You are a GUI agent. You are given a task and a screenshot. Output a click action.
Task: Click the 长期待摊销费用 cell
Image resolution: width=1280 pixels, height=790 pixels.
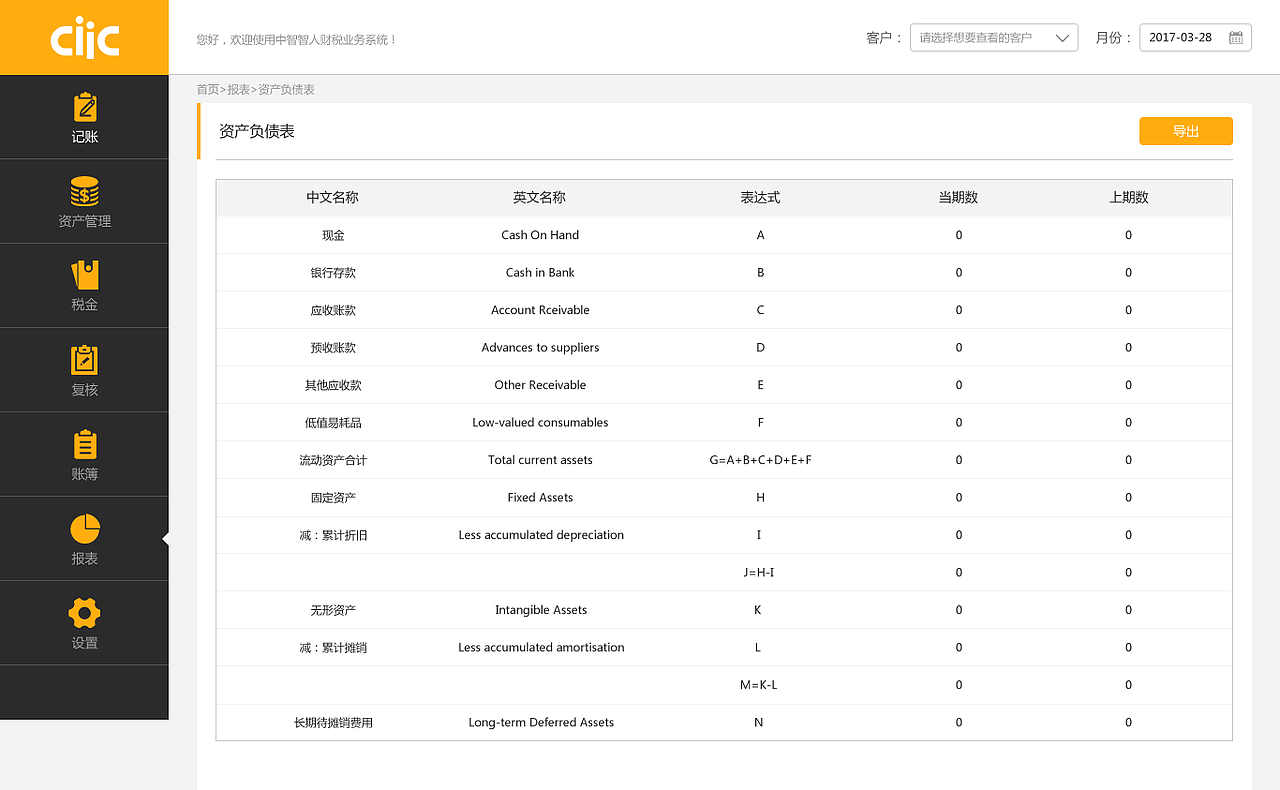point(333,723)
